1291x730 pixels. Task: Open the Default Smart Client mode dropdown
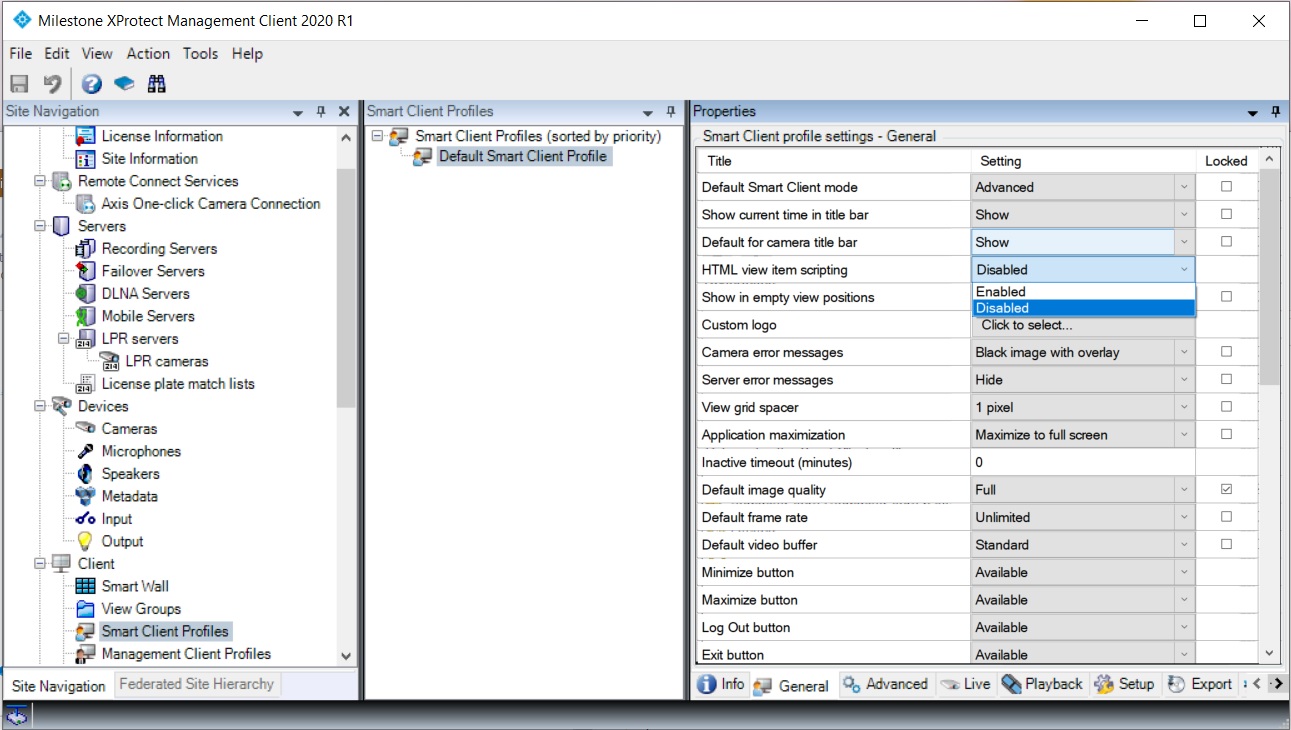(x=1185, y=187)
